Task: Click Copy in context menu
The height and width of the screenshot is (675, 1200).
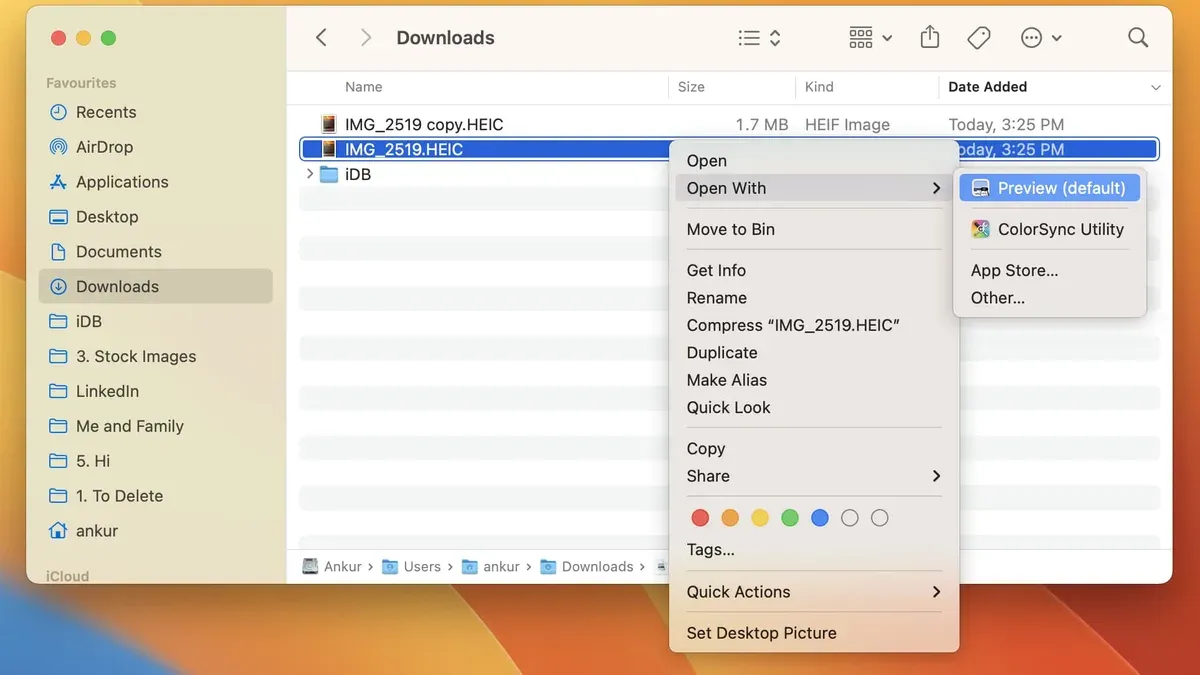Action: 814,449
